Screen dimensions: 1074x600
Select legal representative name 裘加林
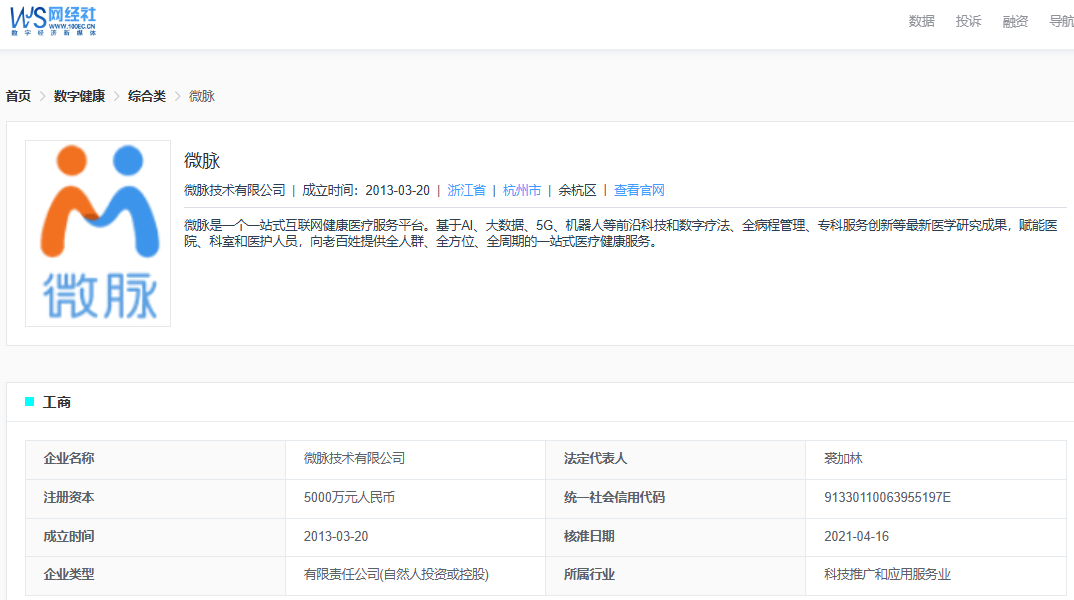click(843, 458)
